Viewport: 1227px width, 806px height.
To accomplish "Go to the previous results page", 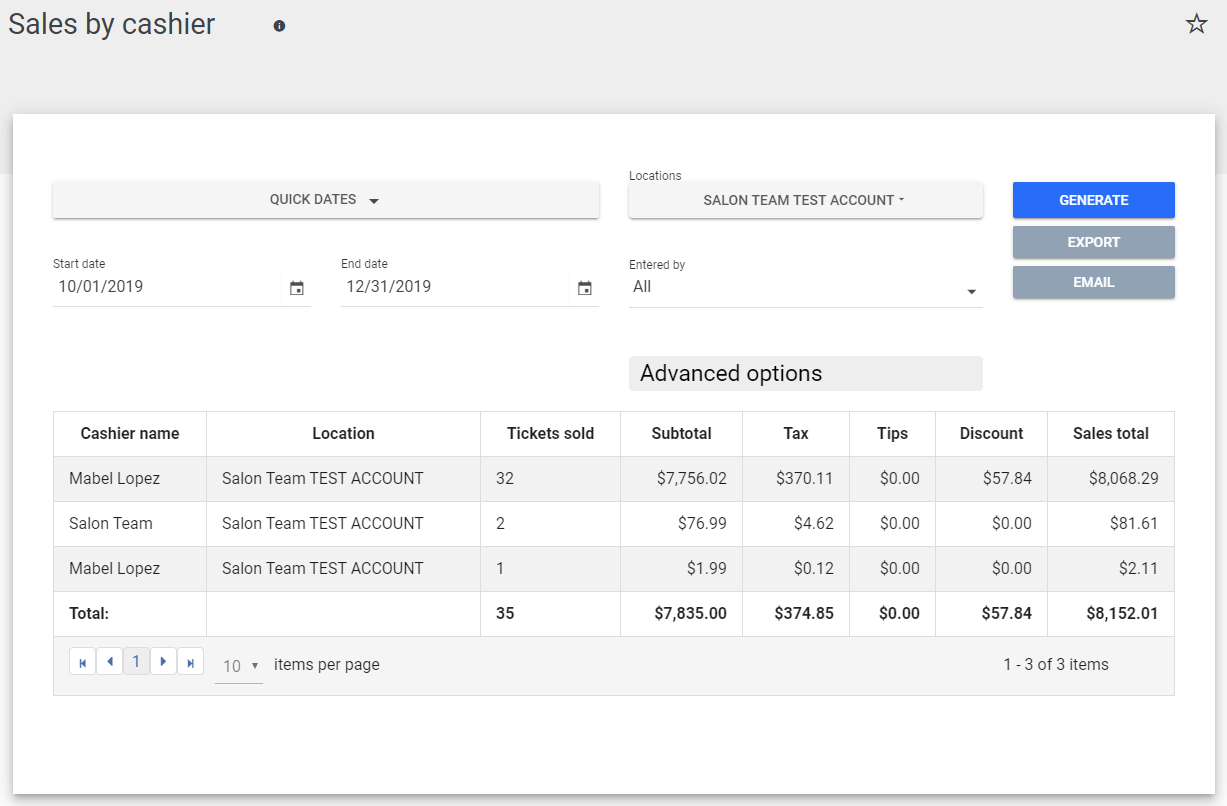I will tap(109, 662).
